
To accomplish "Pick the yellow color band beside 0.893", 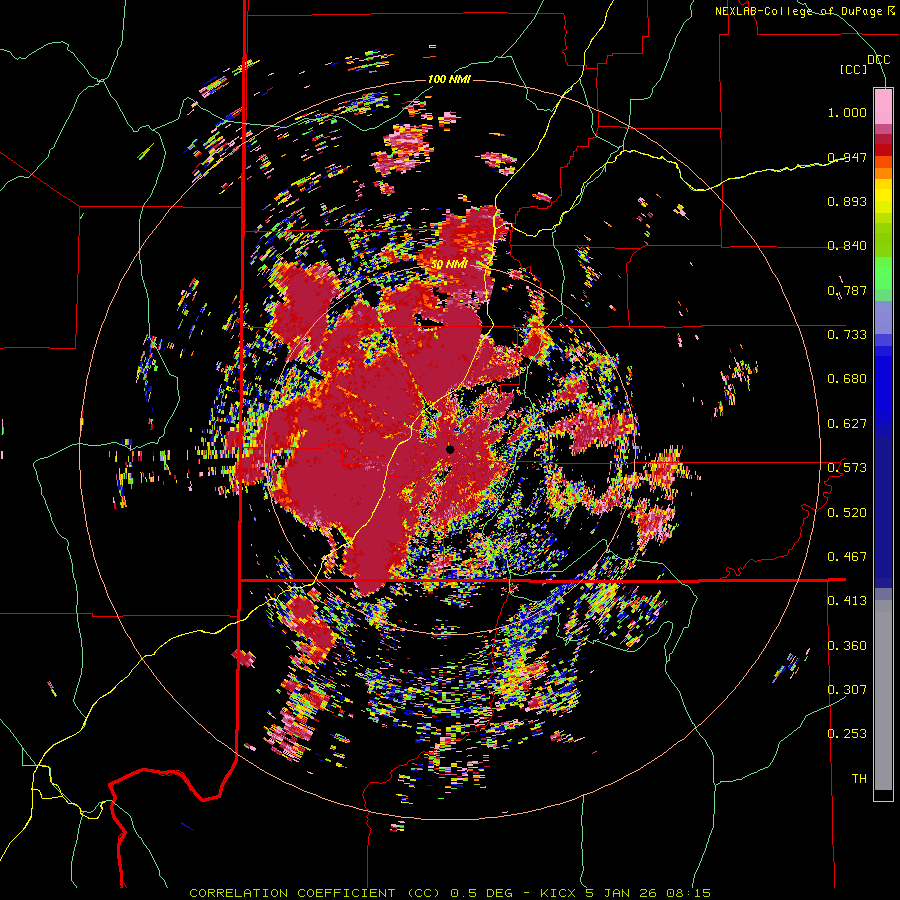I will pos(883,200).
